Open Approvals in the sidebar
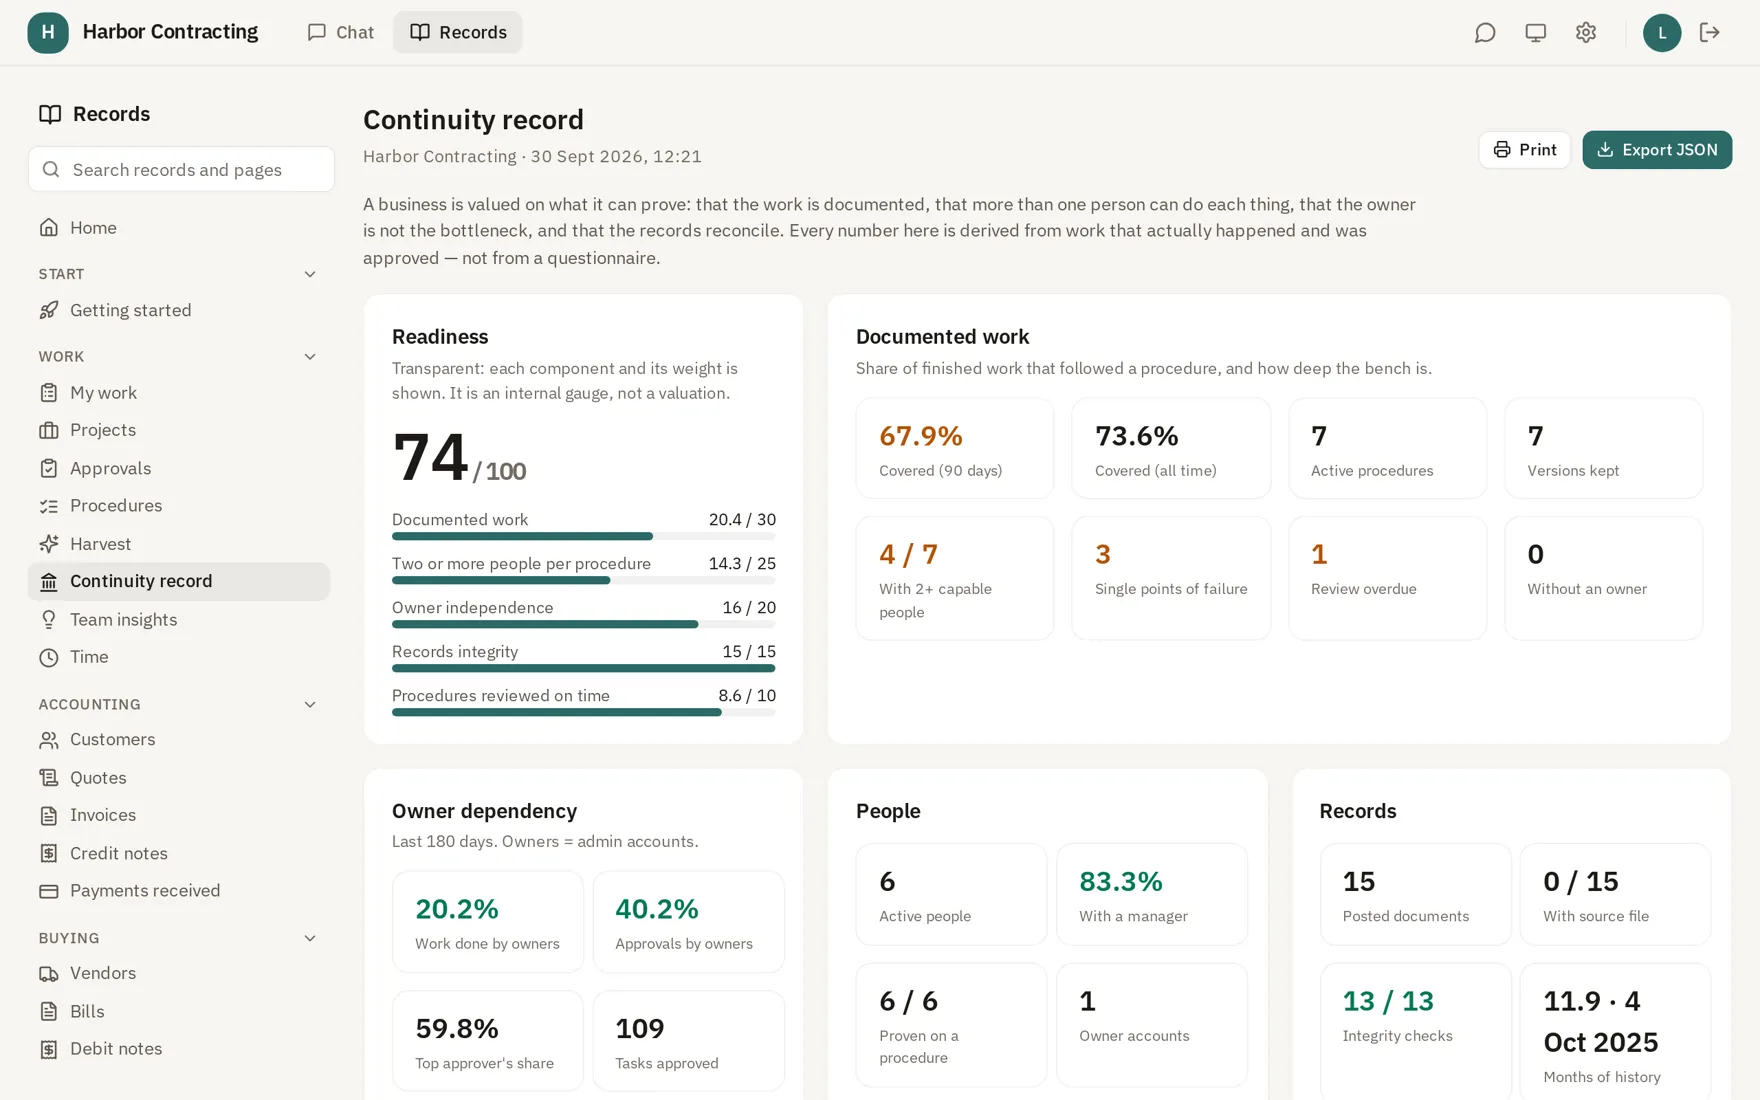This screenshot has width=1760, height=1100. [x=179, y=468]
